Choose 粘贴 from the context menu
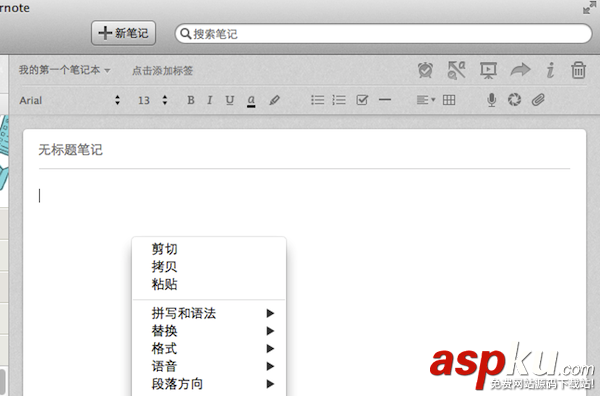Image resolution: width=600 pixels, height=396 pixels. pos(209,284)
